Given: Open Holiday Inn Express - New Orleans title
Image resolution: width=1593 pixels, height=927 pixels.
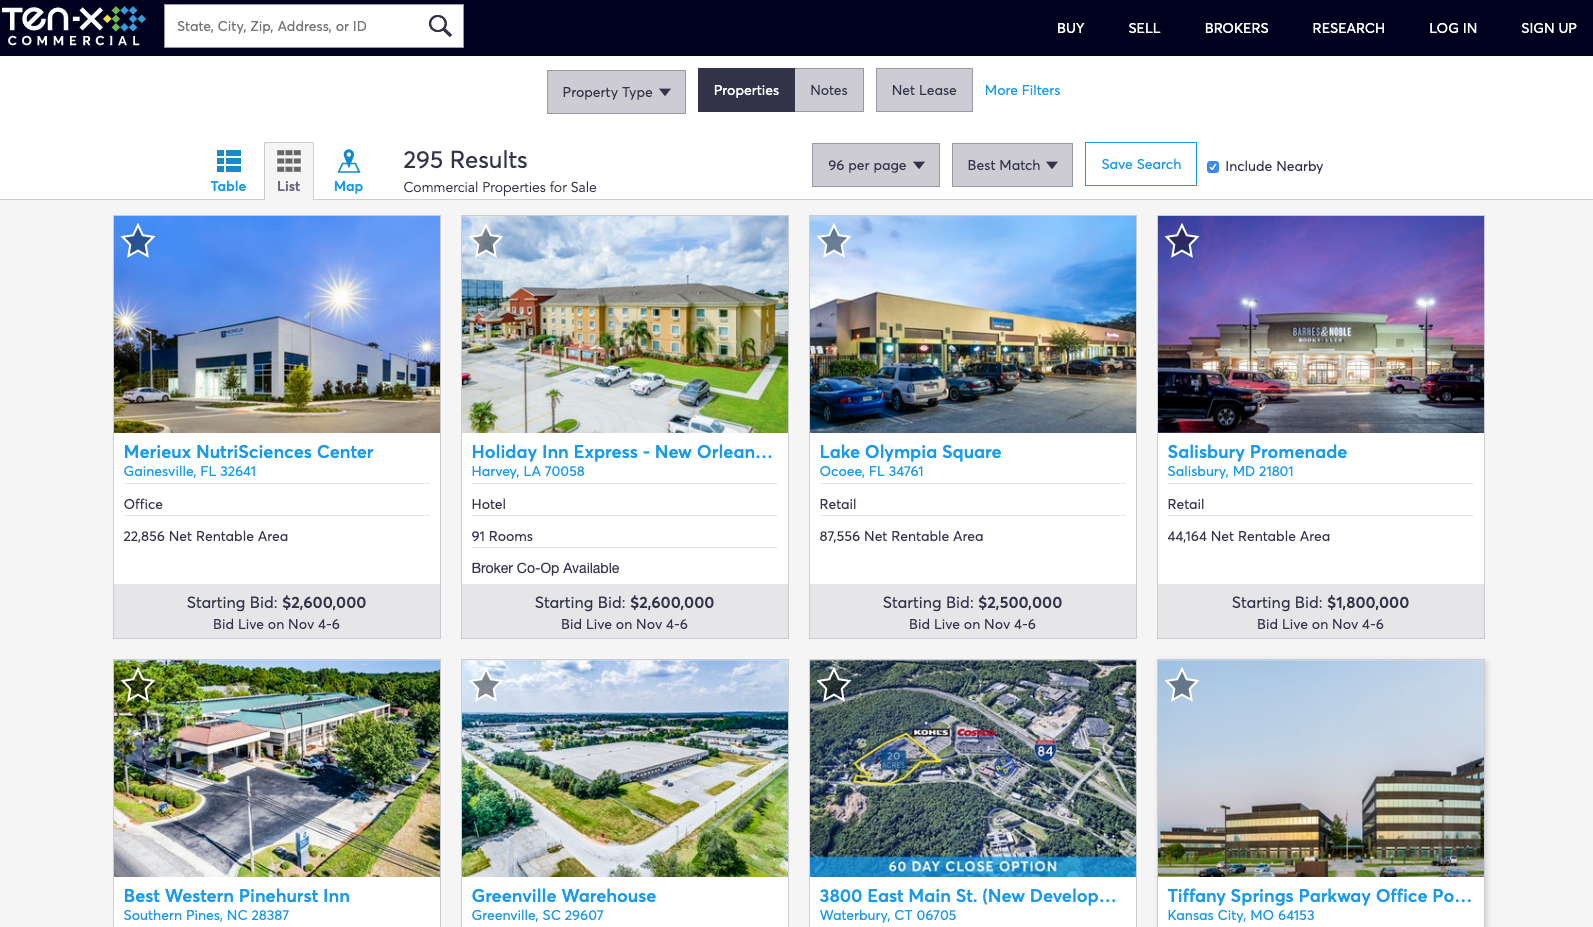Looking at the screenshot, I should pos(622,452).
